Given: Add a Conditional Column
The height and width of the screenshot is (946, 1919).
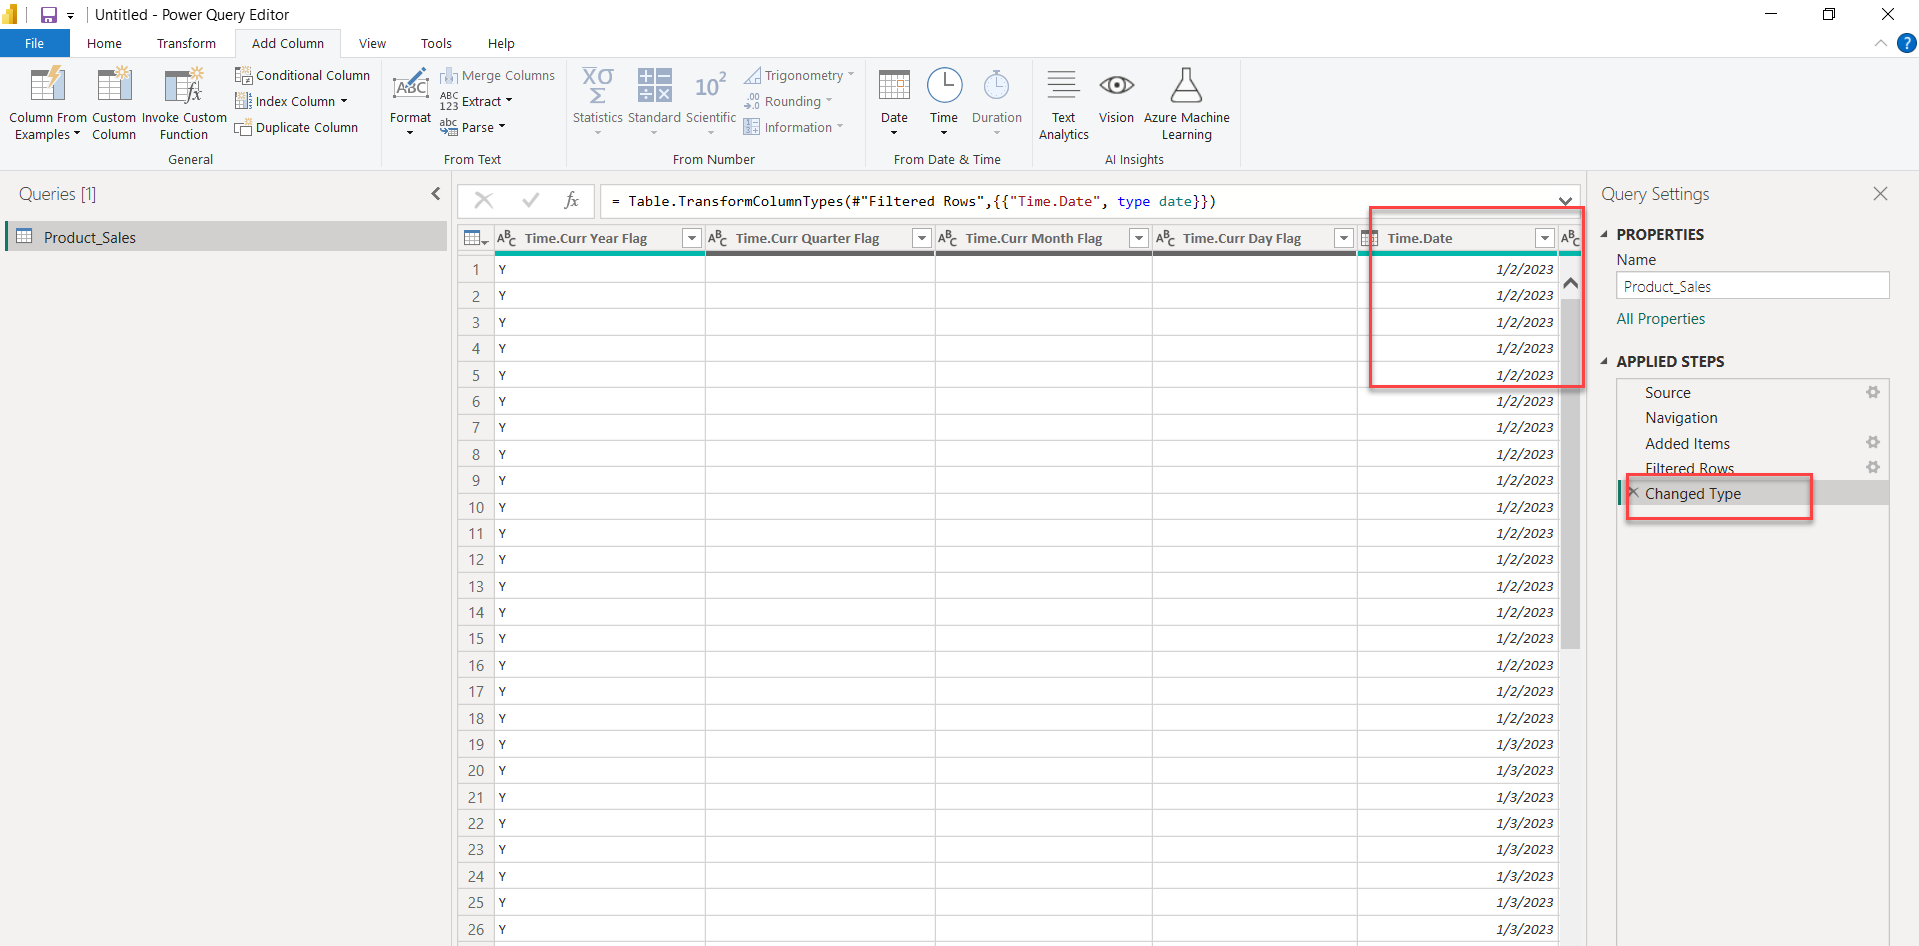Looking at the screenshot, I should coord(302,75).
